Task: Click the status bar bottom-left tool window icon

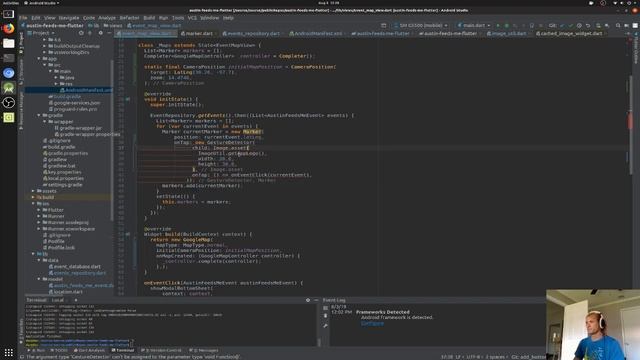Action: [x=22, y=357]
